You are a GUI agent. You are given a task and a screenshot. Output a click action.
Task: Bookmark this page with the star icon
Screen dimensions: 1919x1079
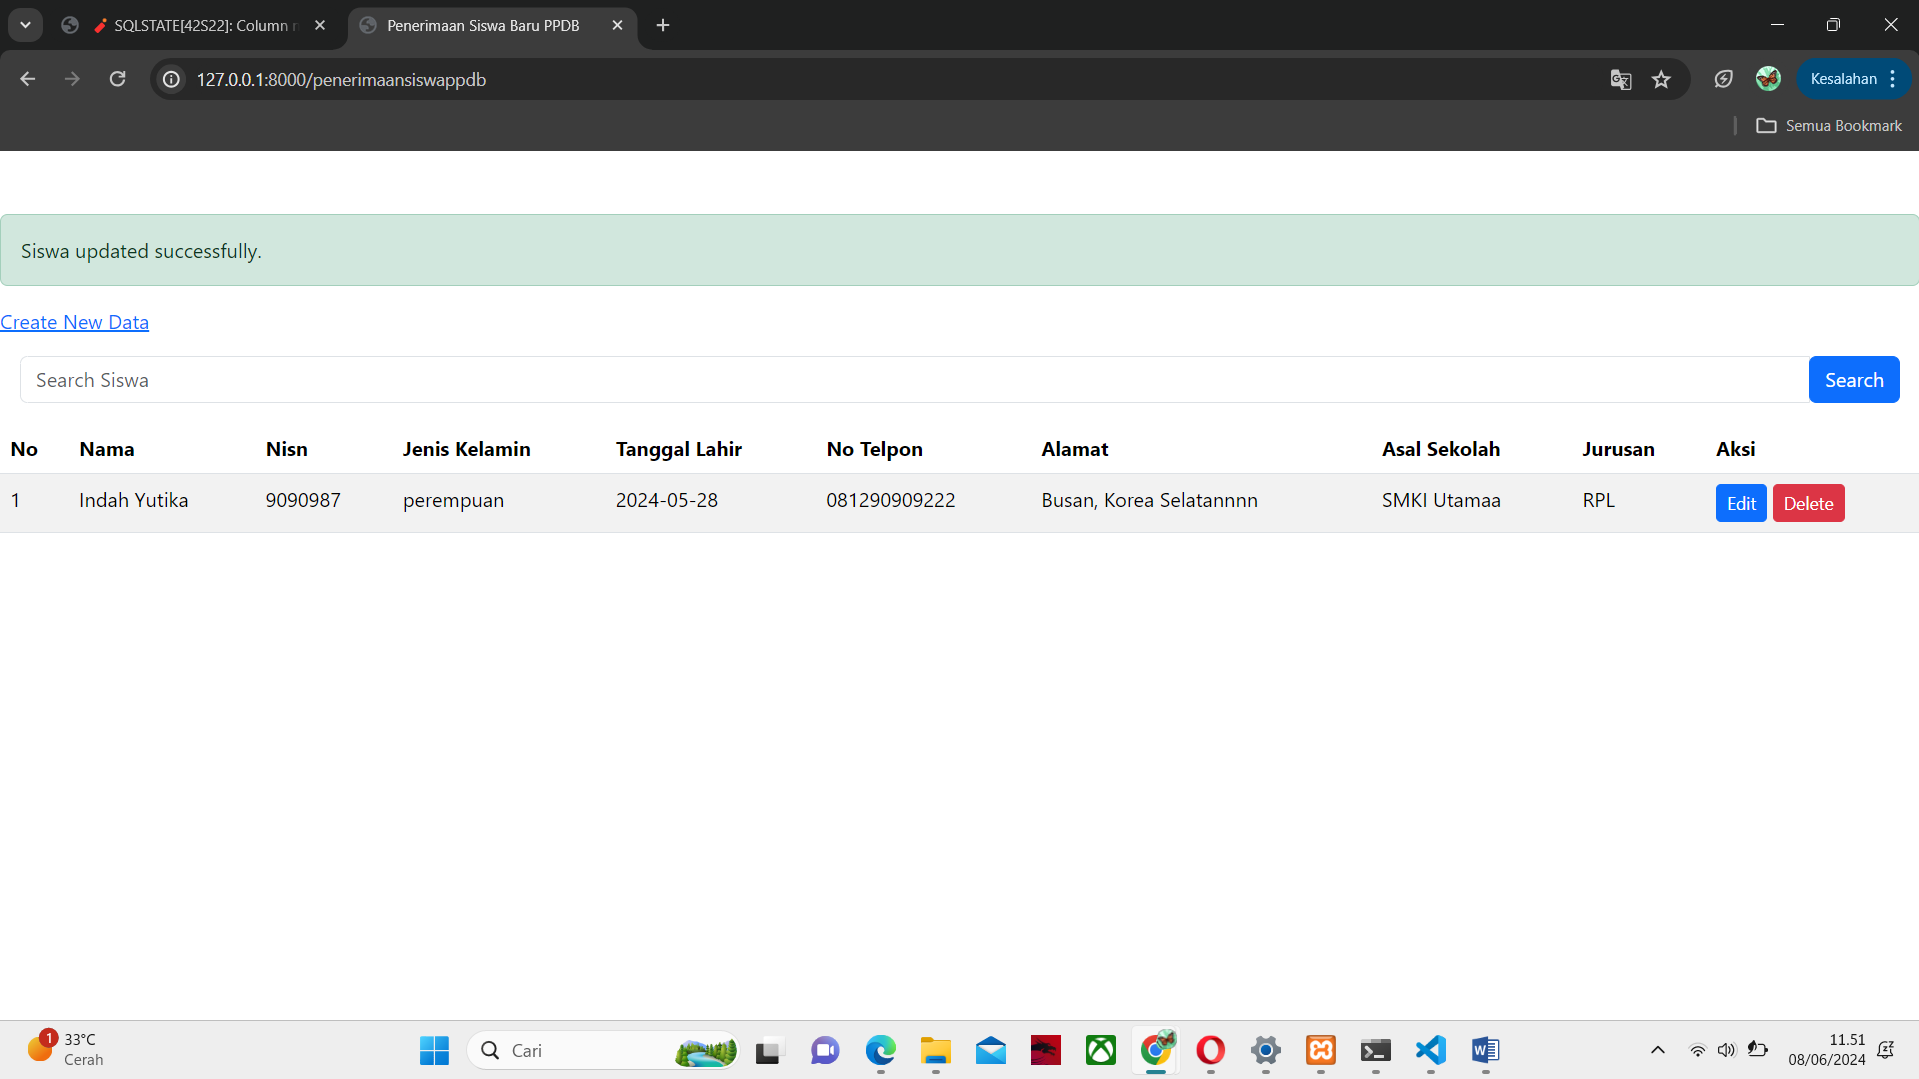click(1661, 79)
